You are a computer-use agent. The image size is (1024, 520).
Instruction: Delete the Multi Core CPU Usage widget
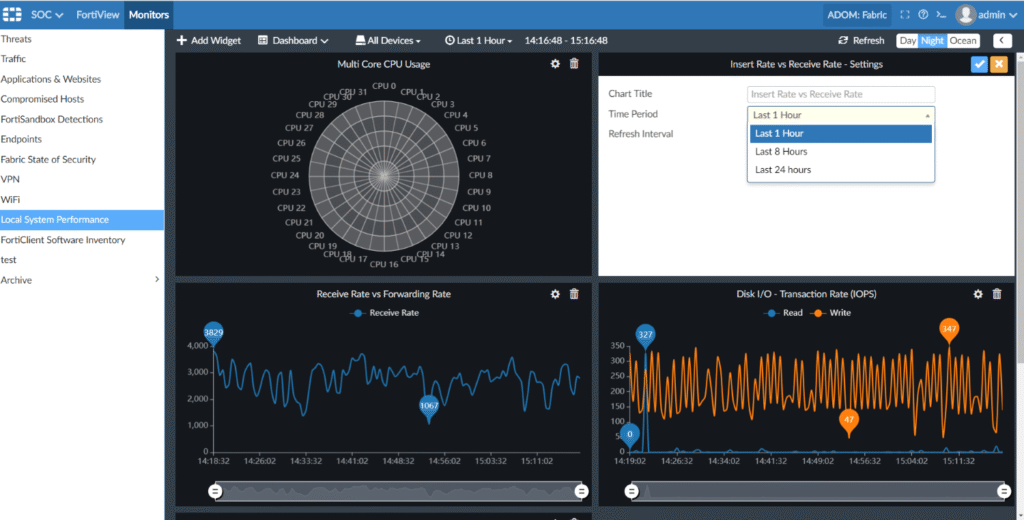point(574,64)
